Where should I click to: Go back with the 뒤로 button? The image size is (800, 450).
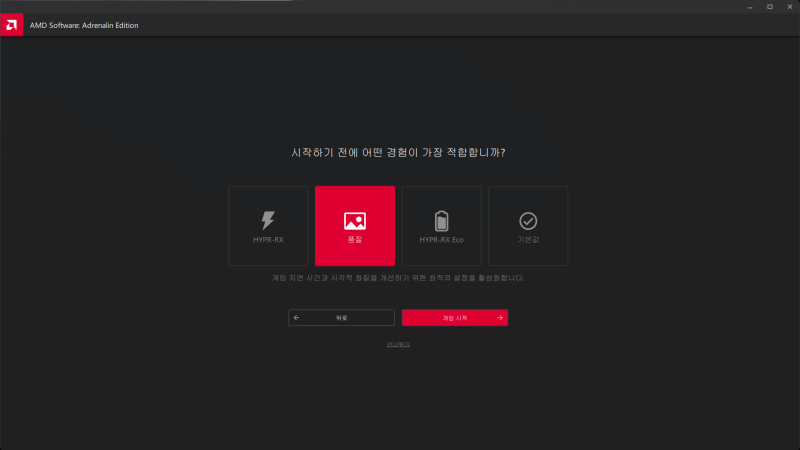click(341, 317)
